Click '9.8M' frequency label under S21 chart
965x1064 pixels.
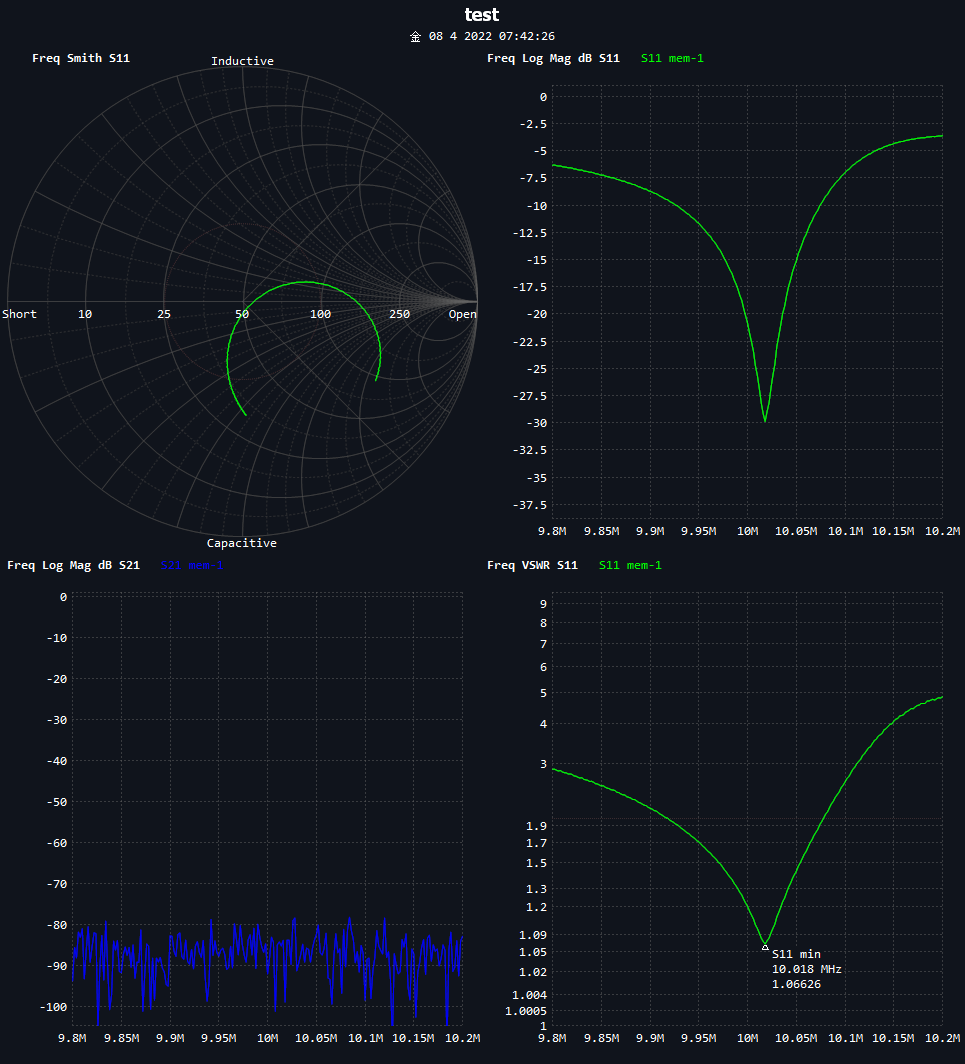[73, 1038]
